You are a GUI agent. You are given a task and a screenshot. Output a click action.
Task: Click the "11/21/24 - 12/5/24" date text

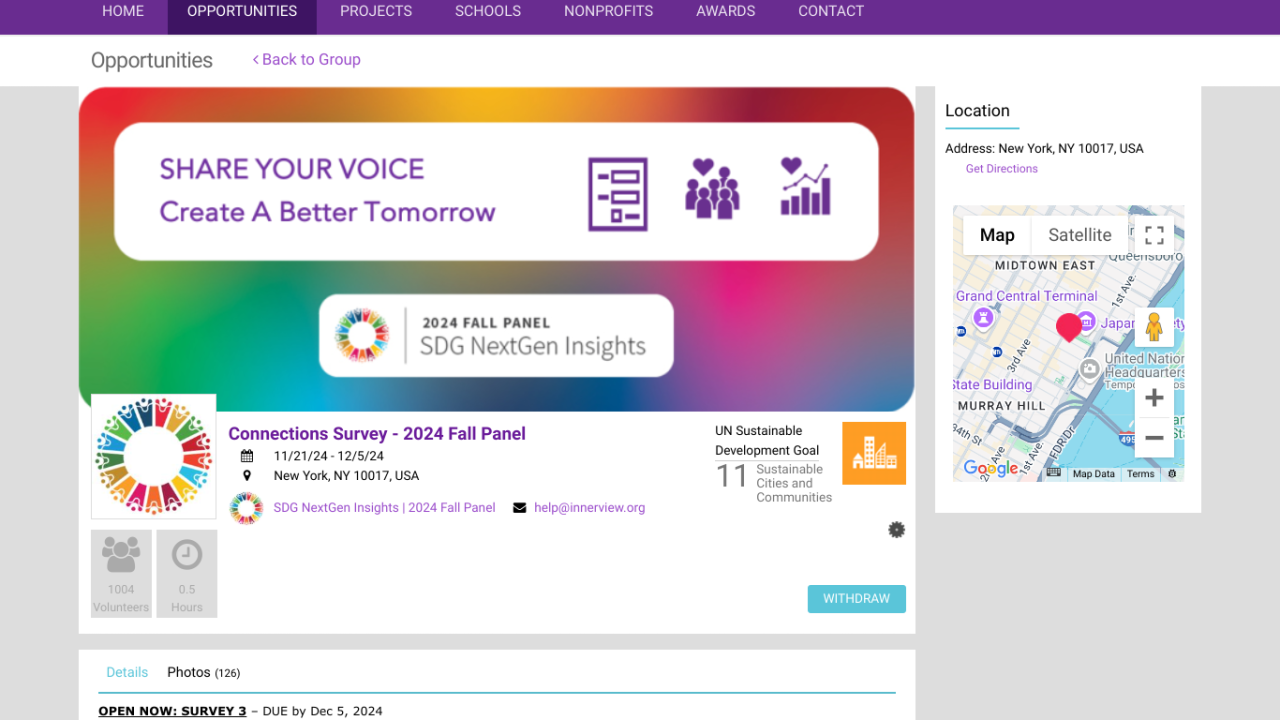[x=329, y=456]
